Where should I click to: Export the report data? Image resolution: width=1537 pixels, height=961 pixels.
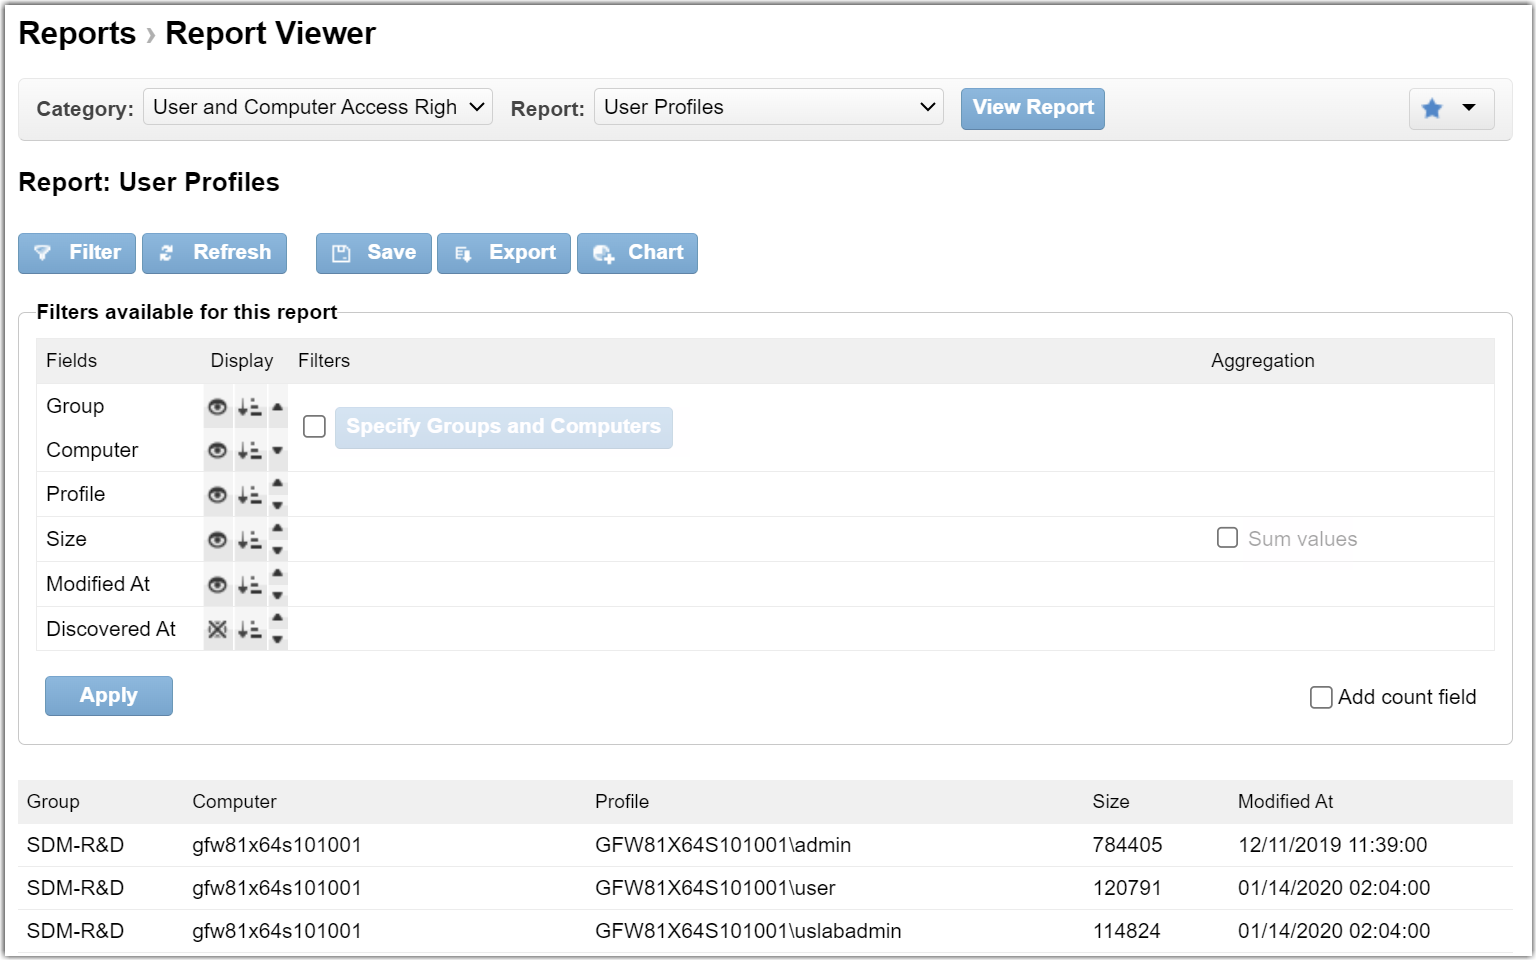[x=503, y=253]
